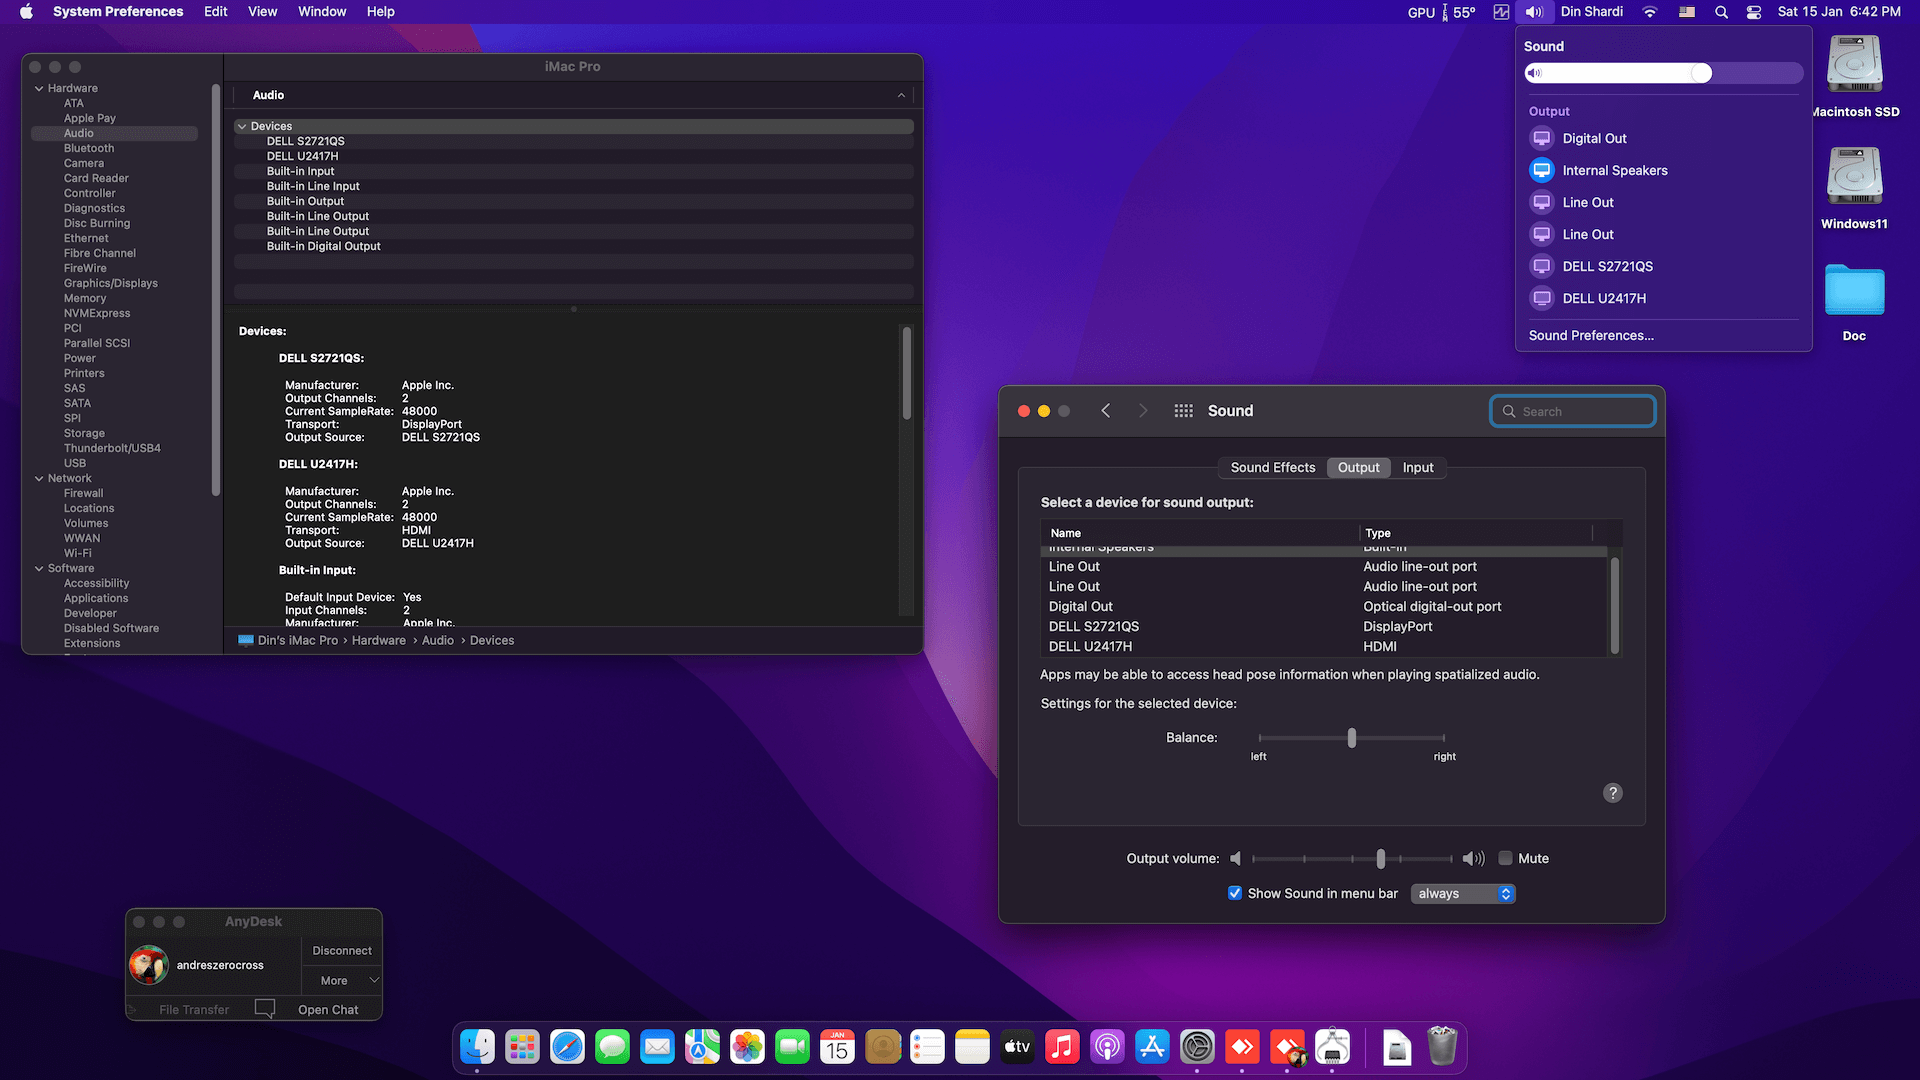Viewport: 1920px width, 1080px height.
Task: Toggle the Mute checkbox for output volume
Action: click(1505, 858)
